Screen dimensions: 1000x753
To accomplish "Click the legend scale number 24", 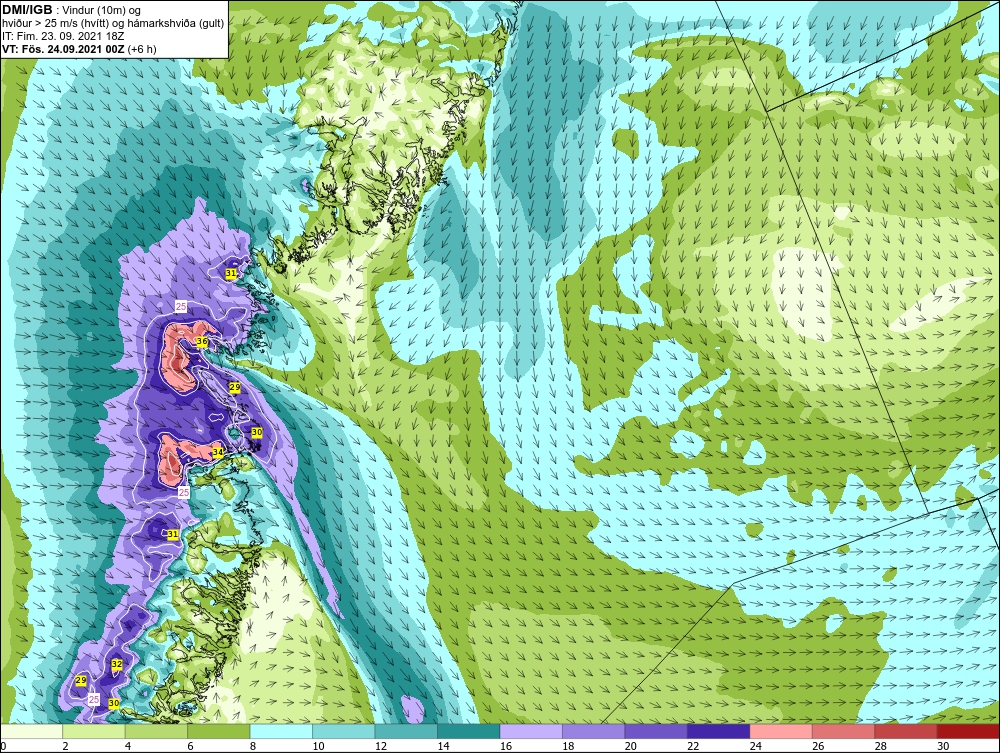I will point(756,746).
